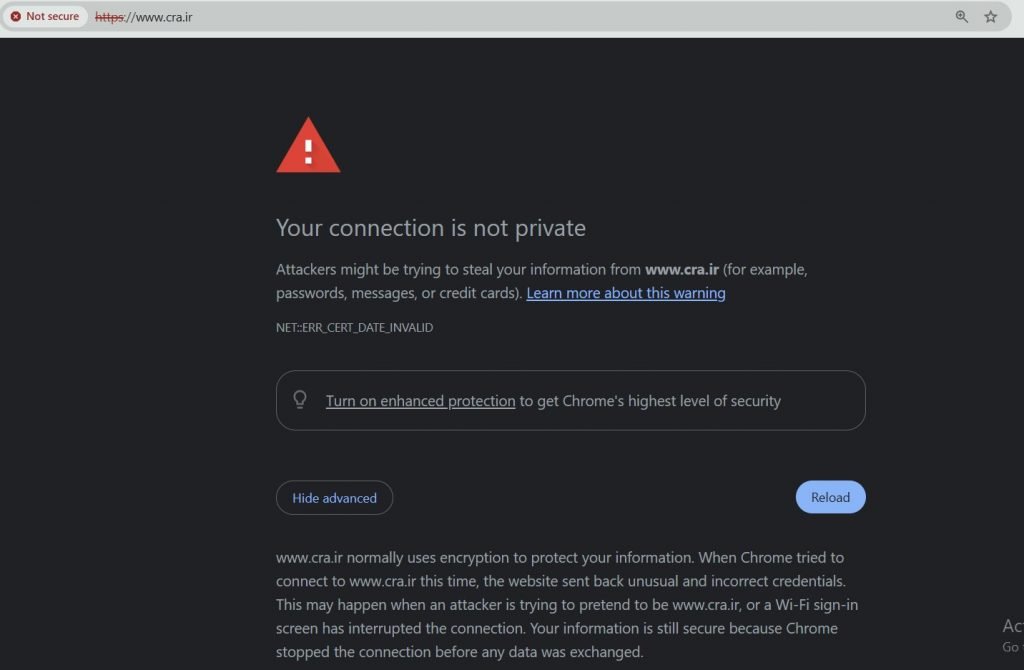
Task: Click the crossed-out https in the URL
Action: click(x=109, y=17)
